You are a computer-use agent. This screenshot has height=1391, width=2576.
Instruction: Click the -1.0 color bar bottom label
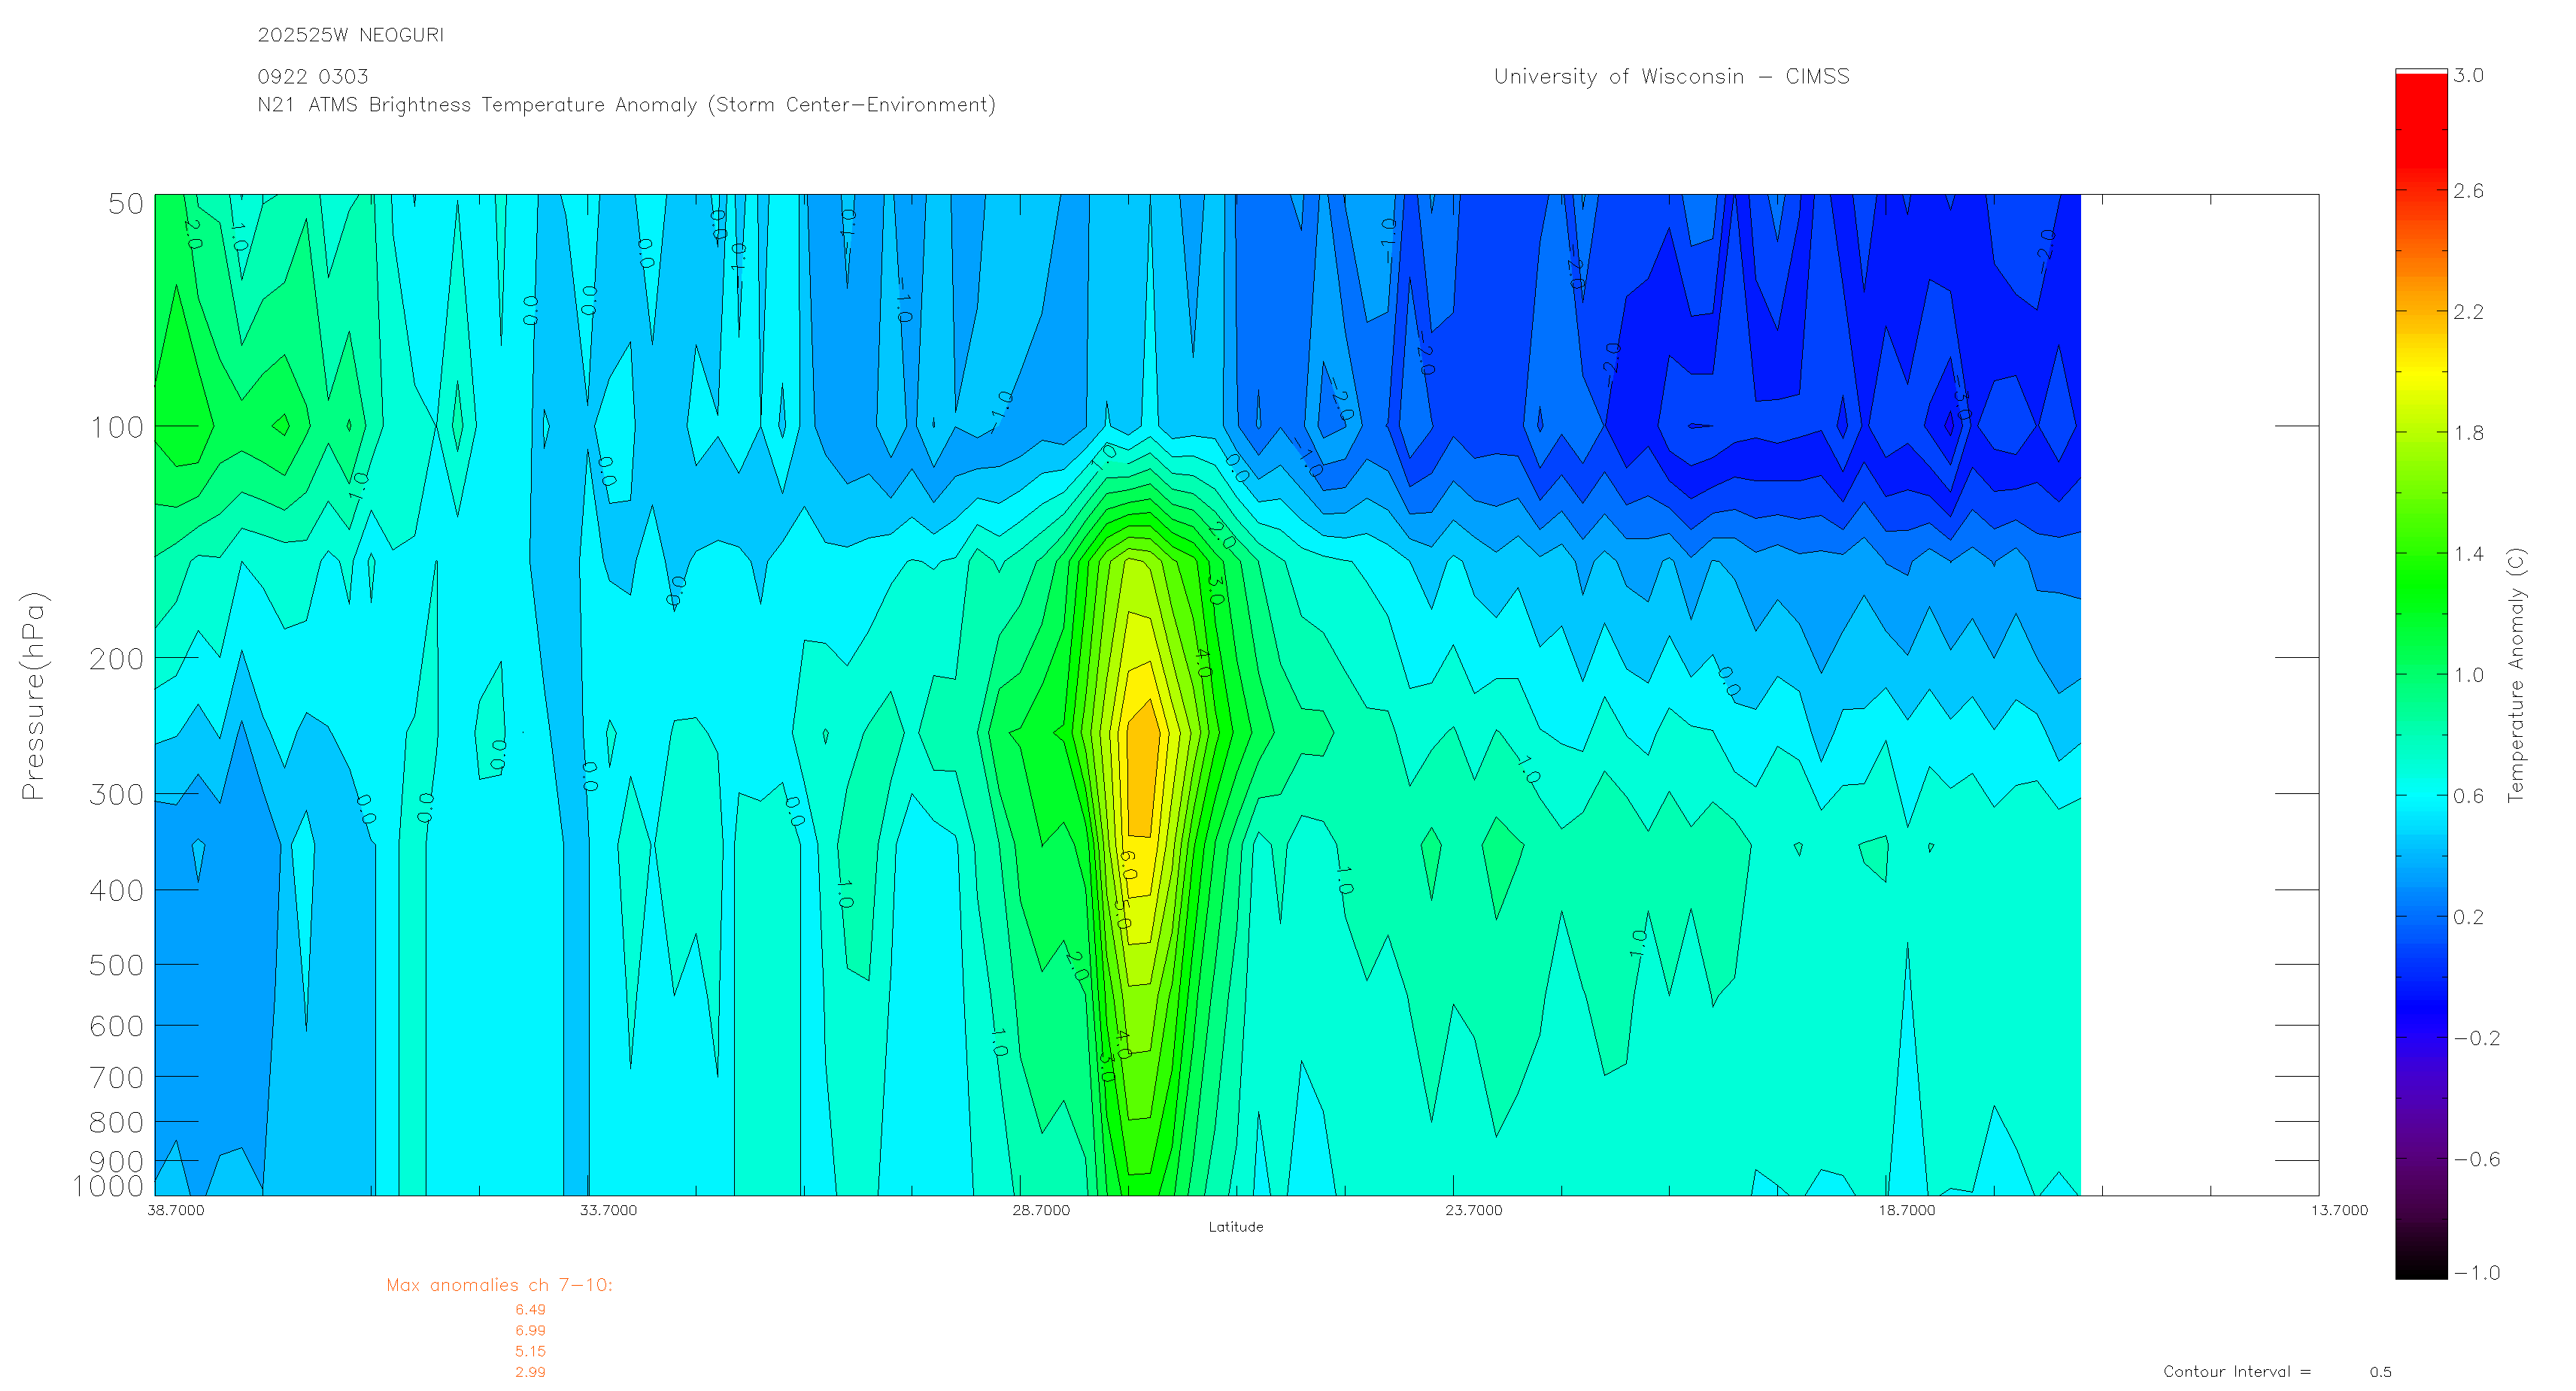(2476, 1272)
